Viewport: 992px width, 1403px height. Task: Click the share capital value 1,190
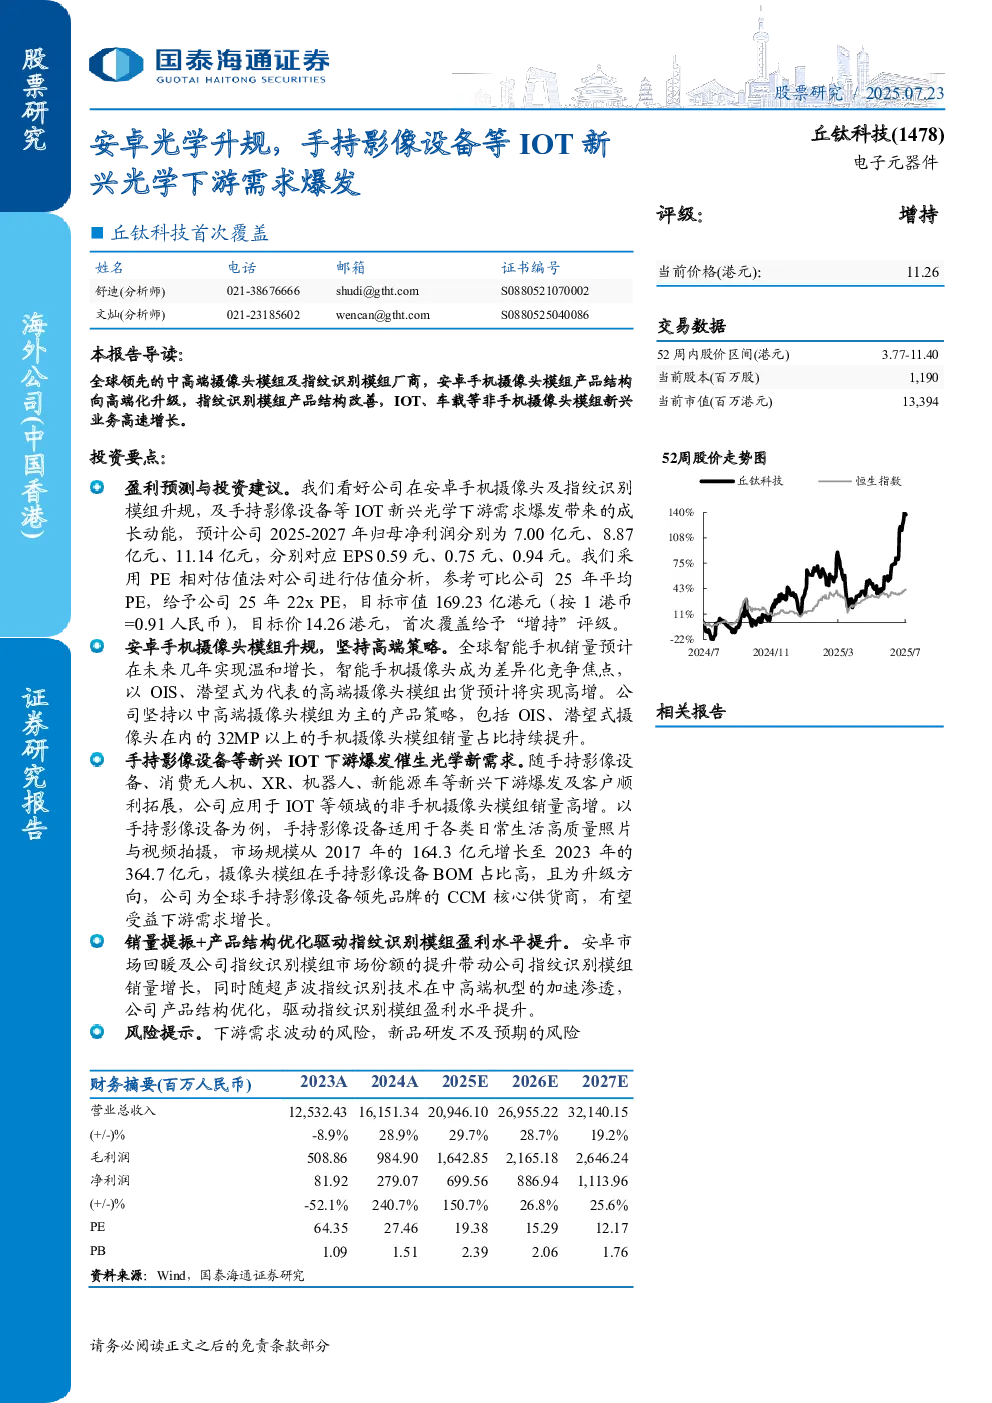(x=924, y=377)
